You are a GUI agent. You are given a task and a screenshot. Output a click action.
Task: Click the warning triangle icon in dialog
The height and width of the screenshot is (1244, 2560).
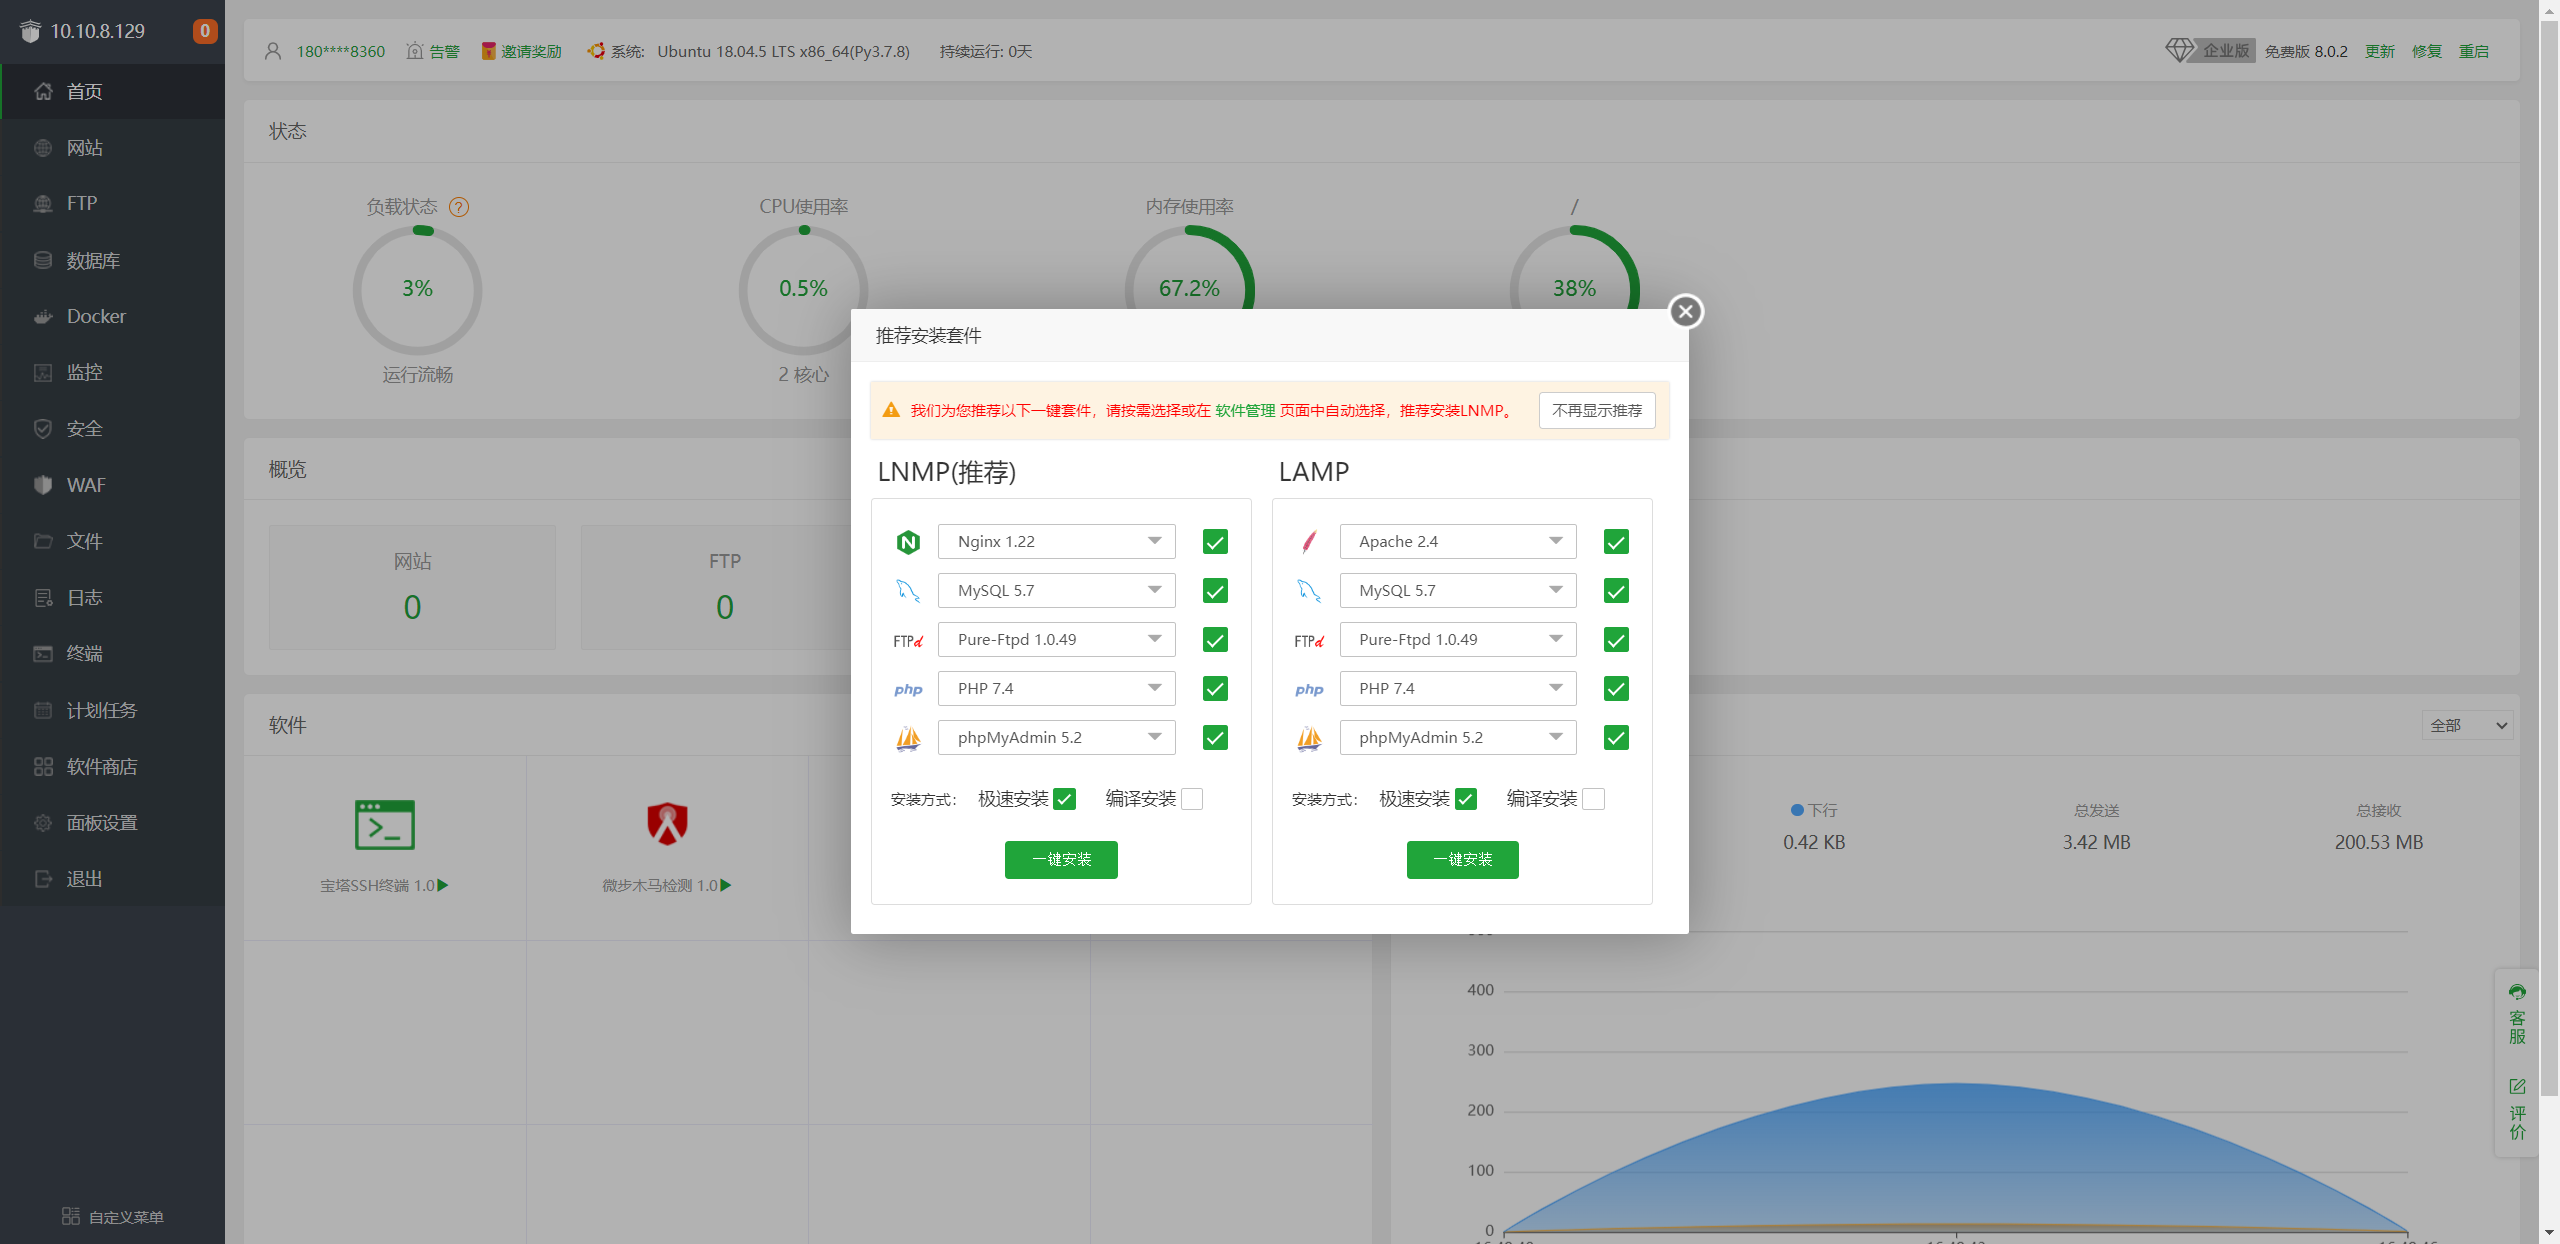pos(891,410)
